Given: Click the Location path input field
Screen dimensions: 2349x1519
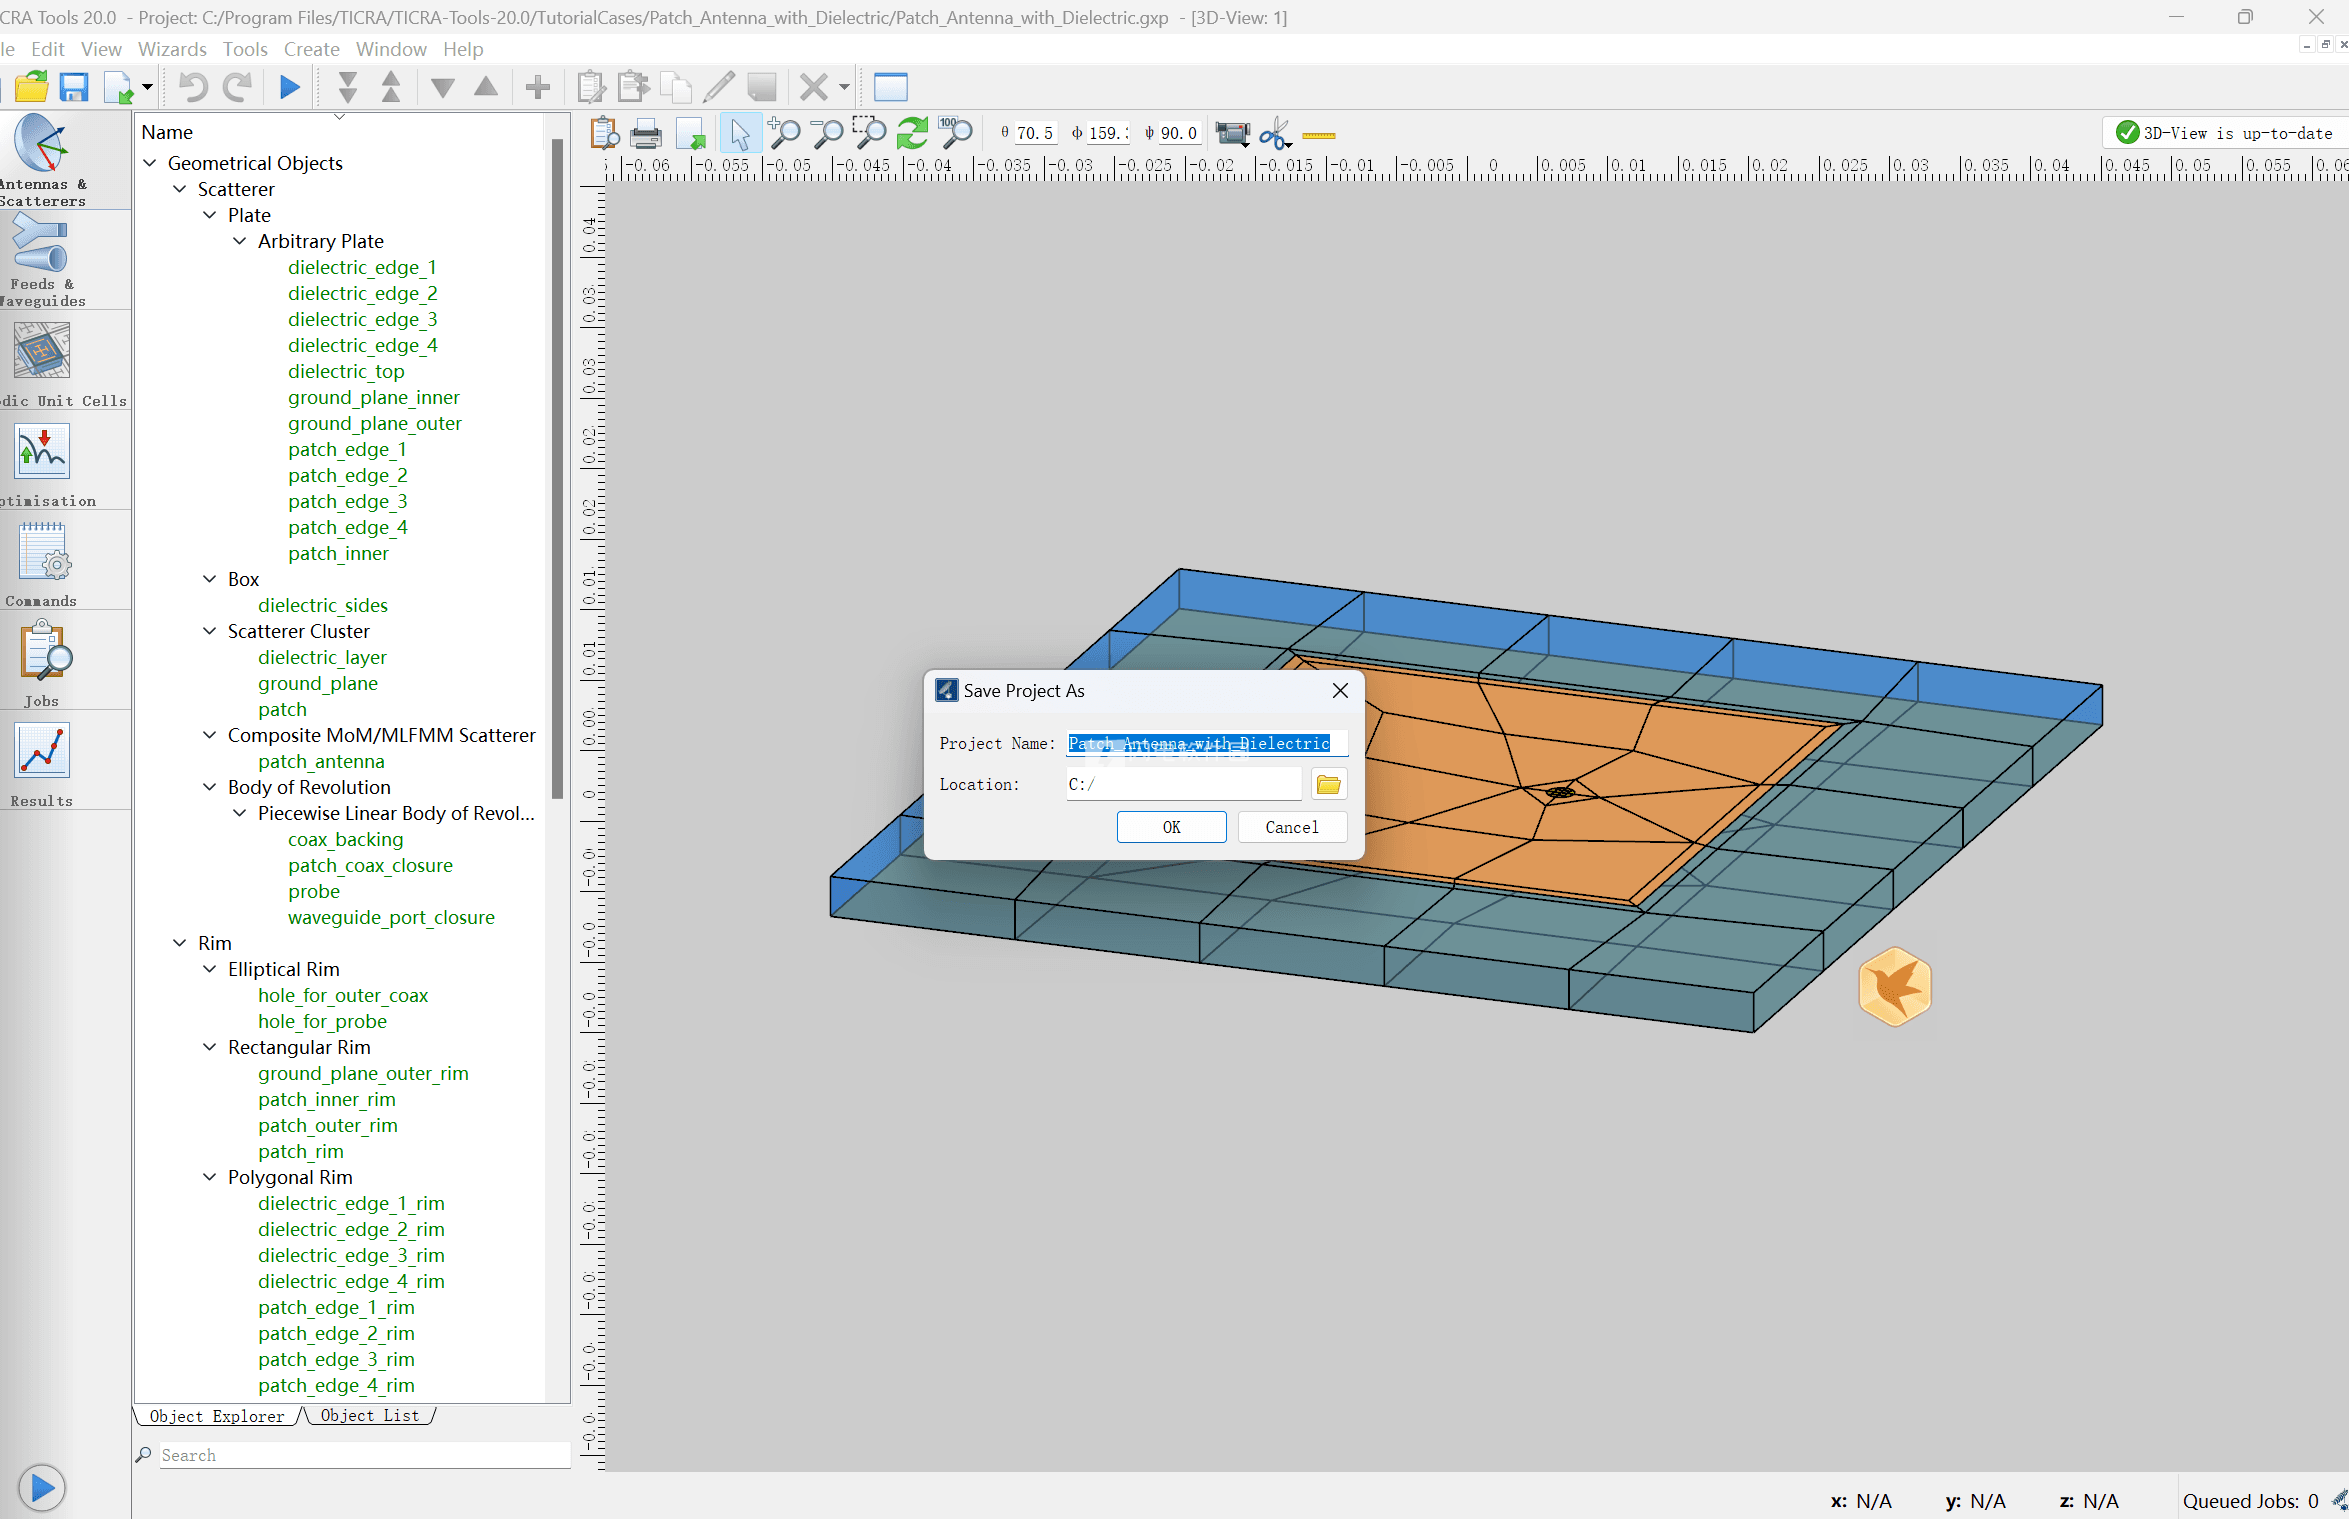Looking at the screenshot, I should (x=1184, y=785).
